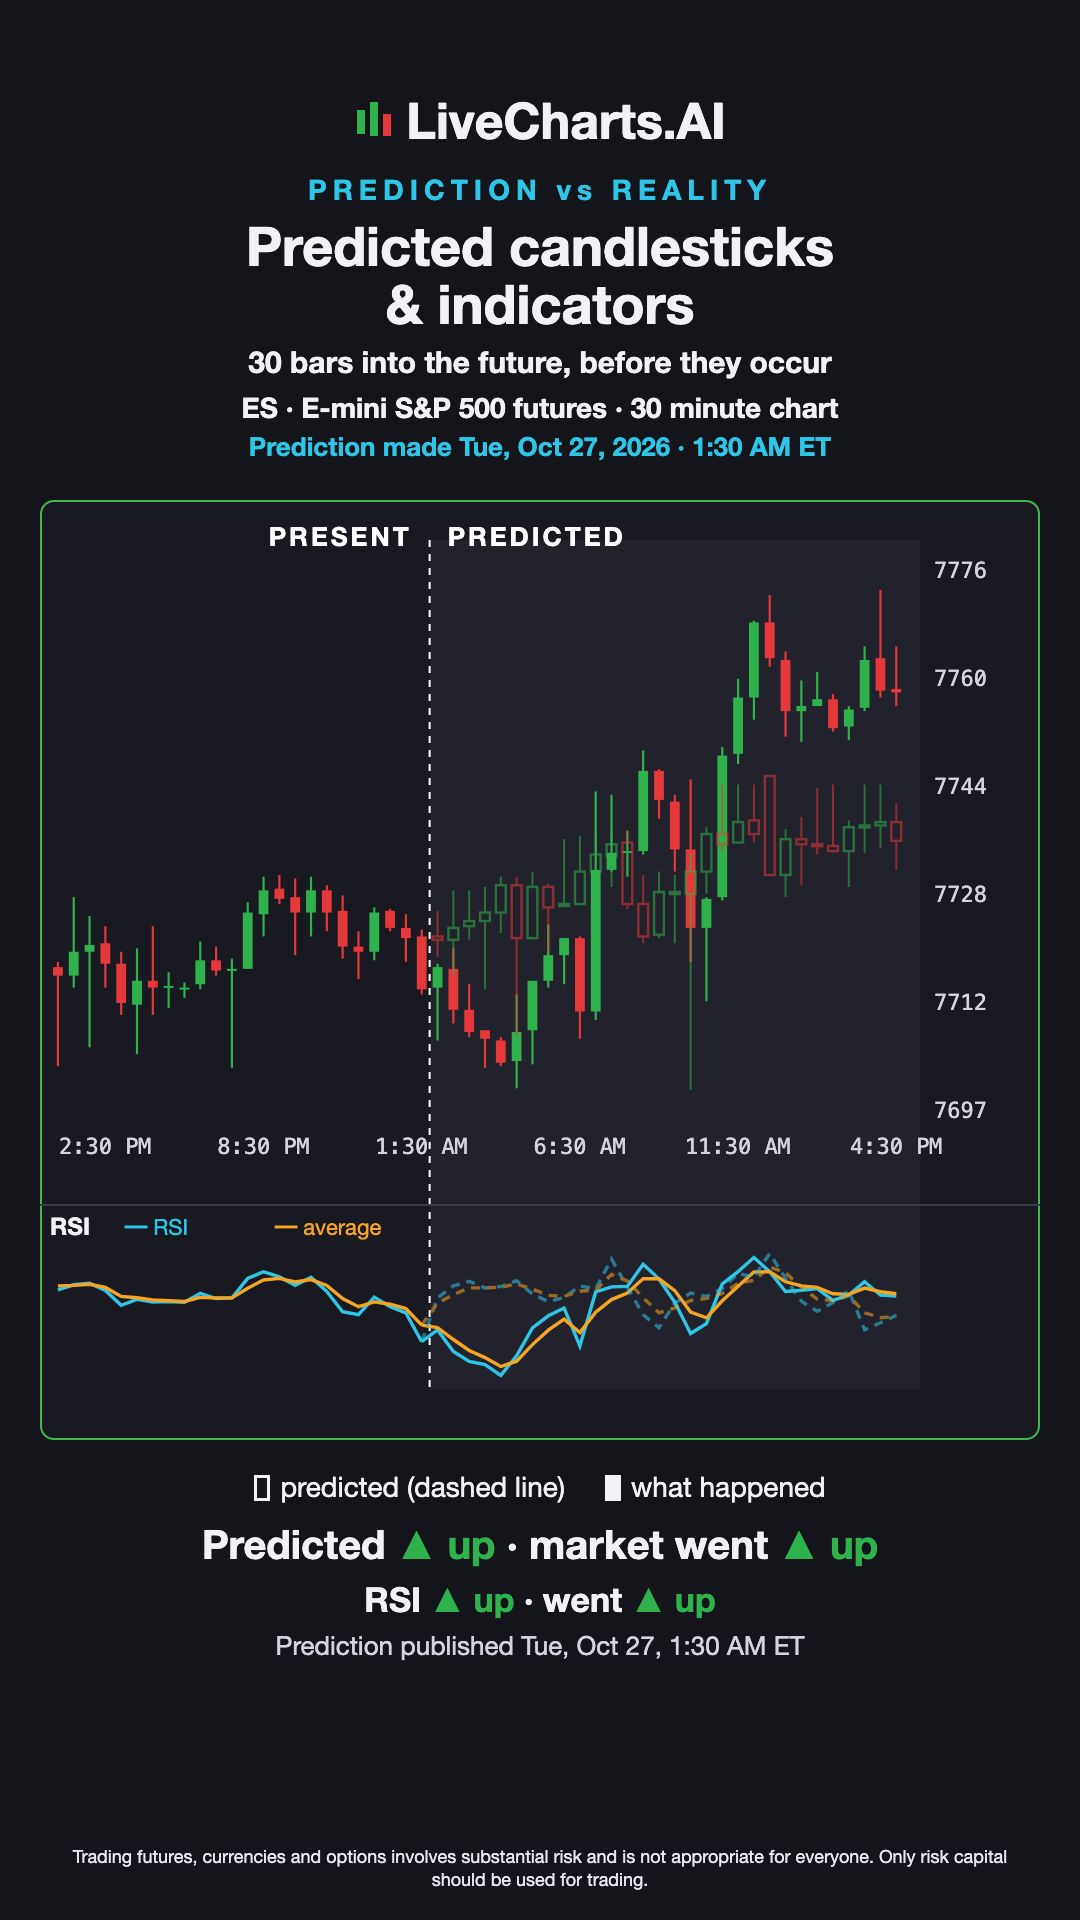1080x1920 pixels.
Task: Click '30 bars into the future' subtitle
Action: tap(540, 363)
